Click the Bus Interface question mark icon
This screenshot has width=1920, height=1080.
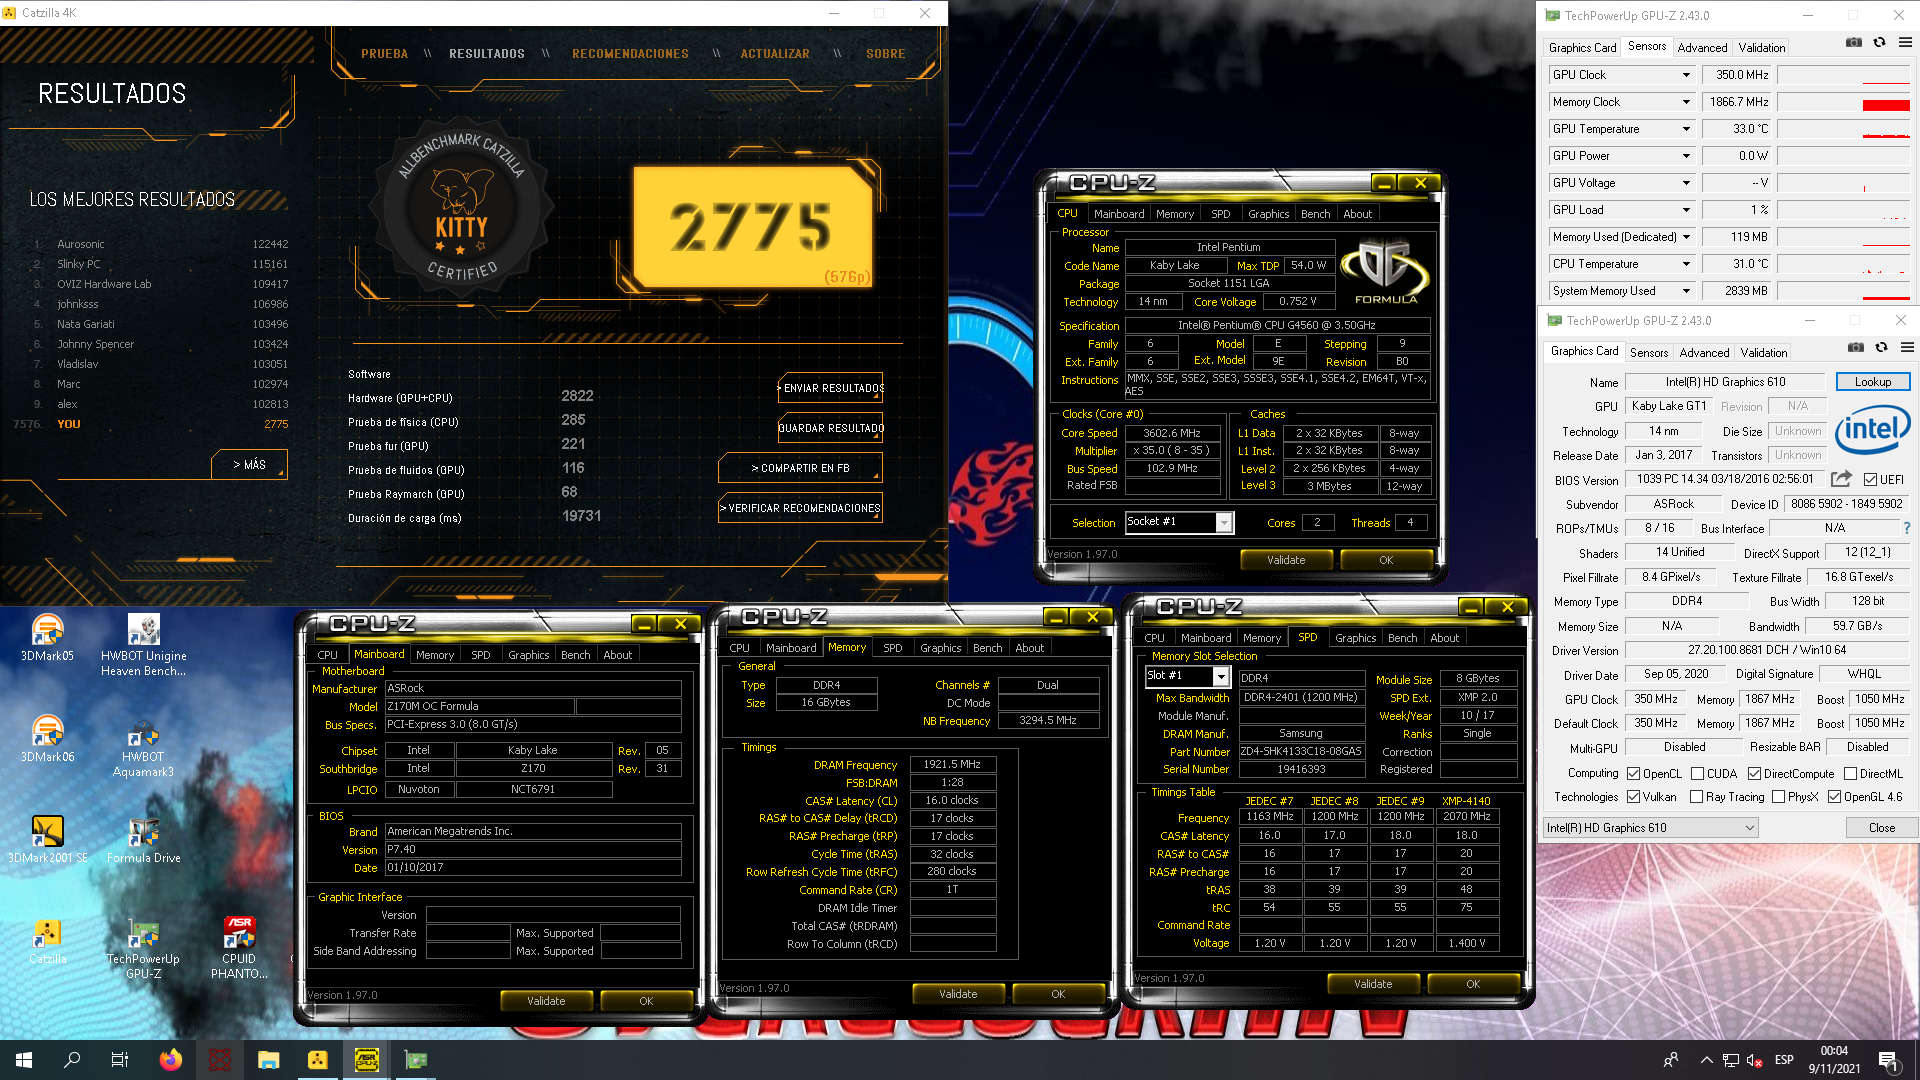click(x=1907, y=528)
